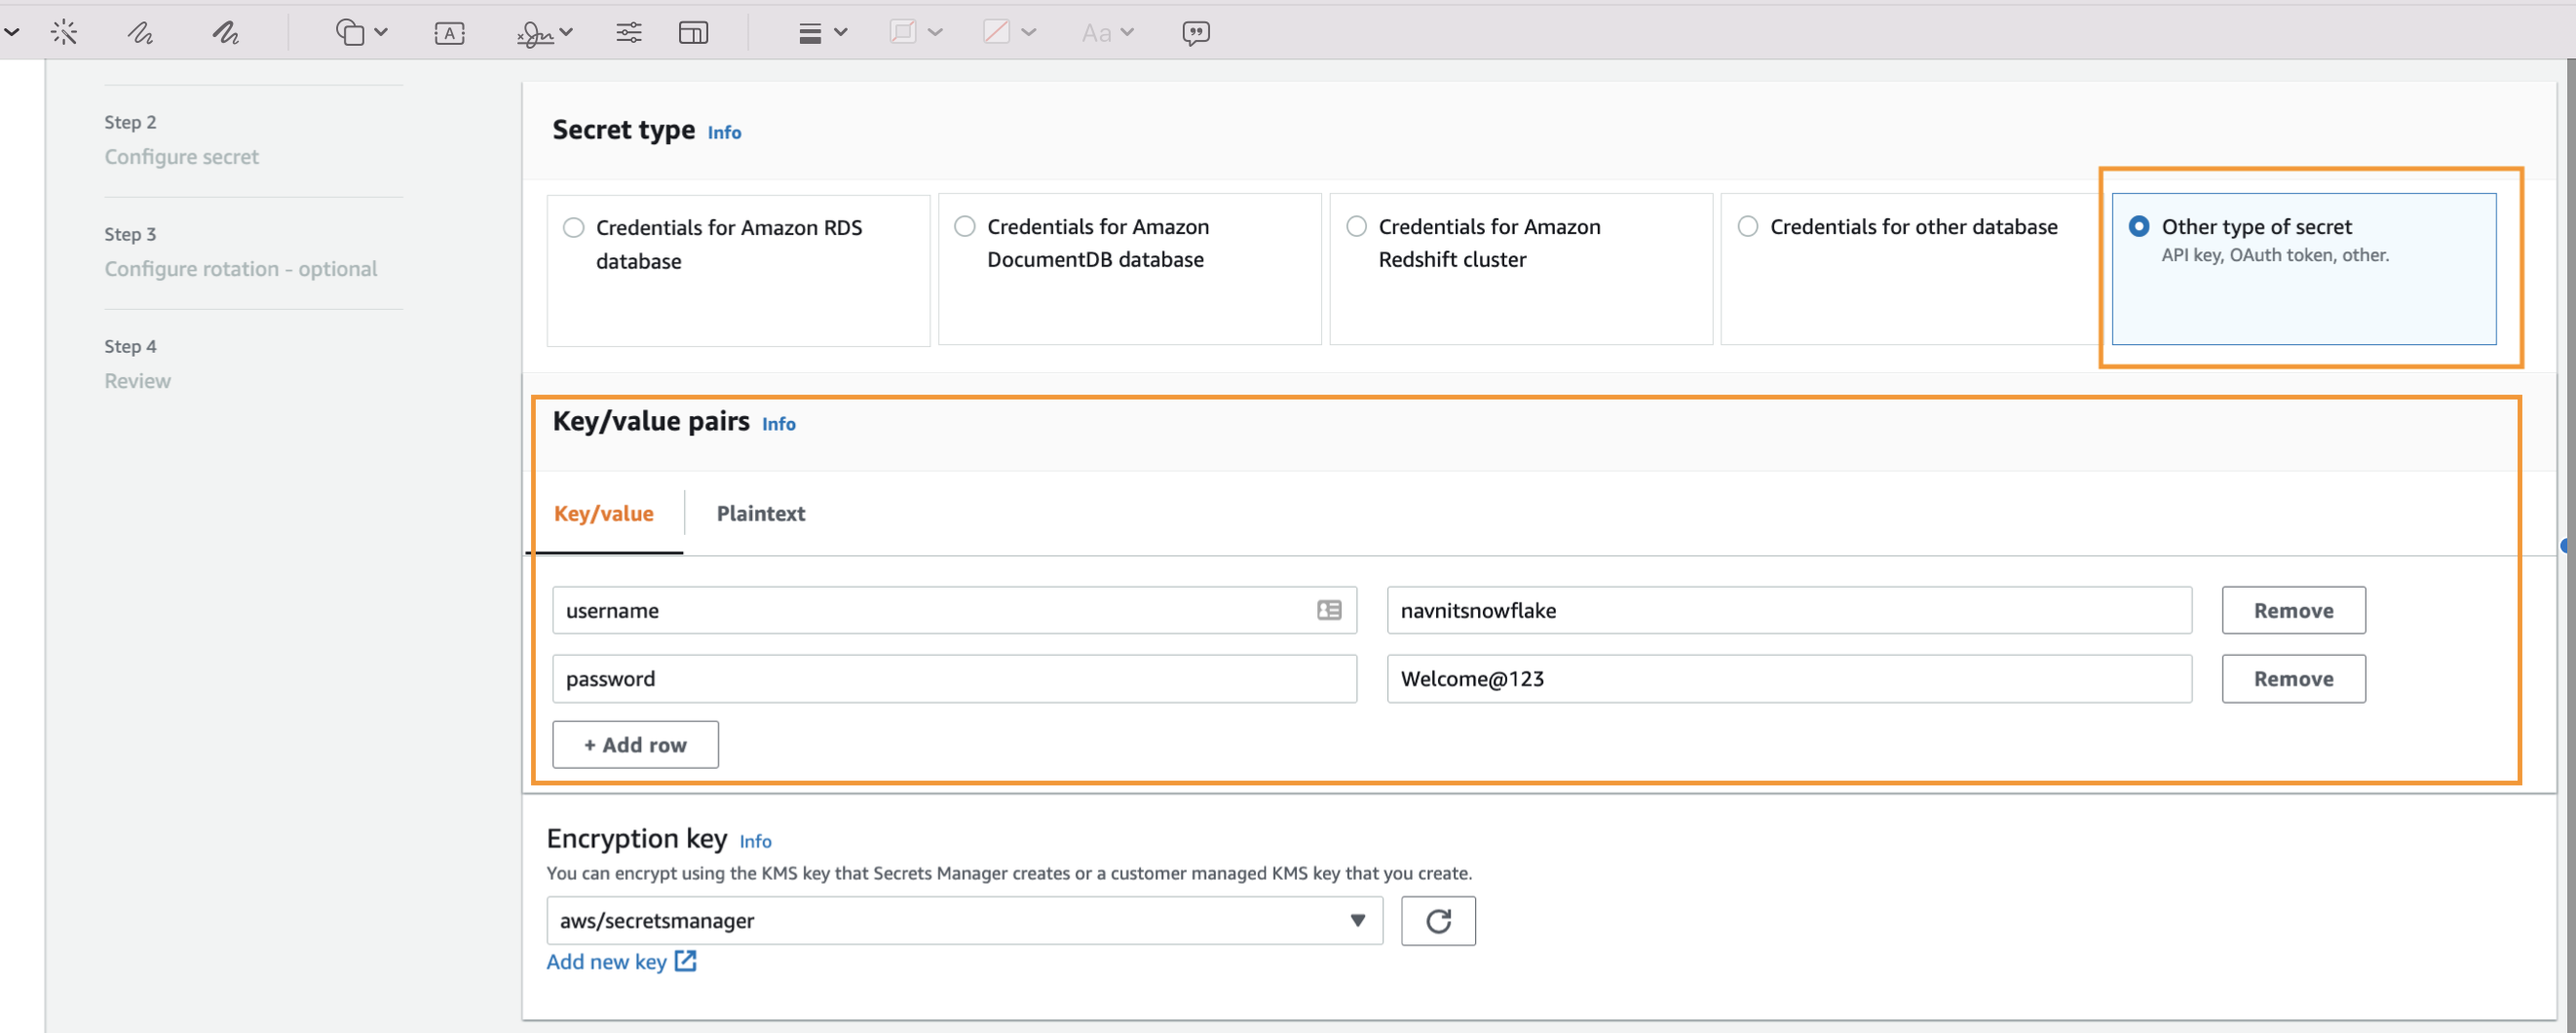Open Info link next to Secret type
Viewport: 2576px width, 1033px height.
724,132
